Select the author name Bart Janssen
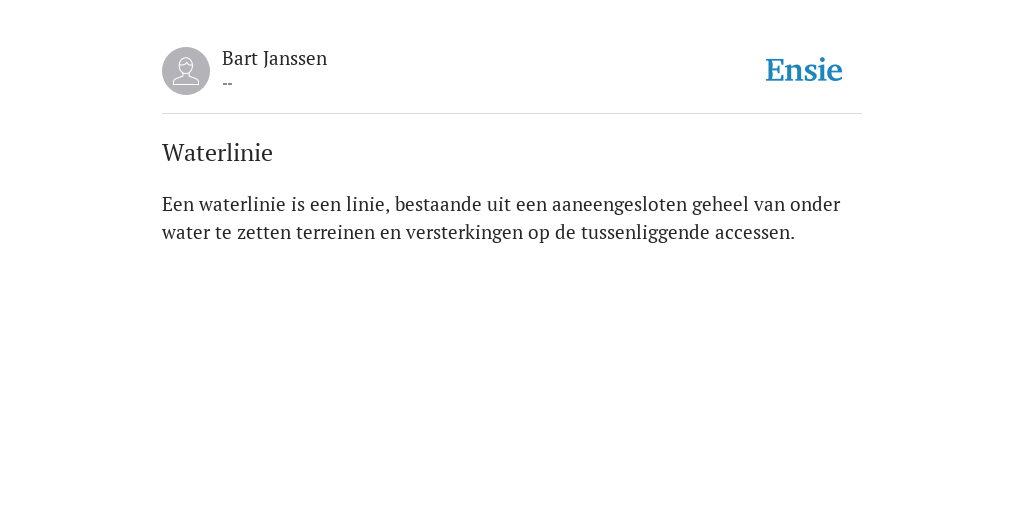Image resolution: width=1024 pixels, height=512 pixels. (x=274, y=59)
